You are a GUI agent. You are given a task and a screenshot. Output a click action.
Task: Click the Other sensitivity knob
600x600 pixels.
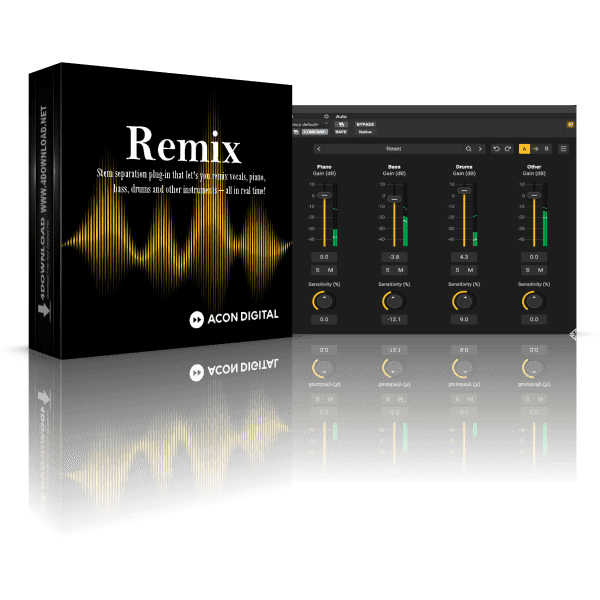[x=534, y=301]
